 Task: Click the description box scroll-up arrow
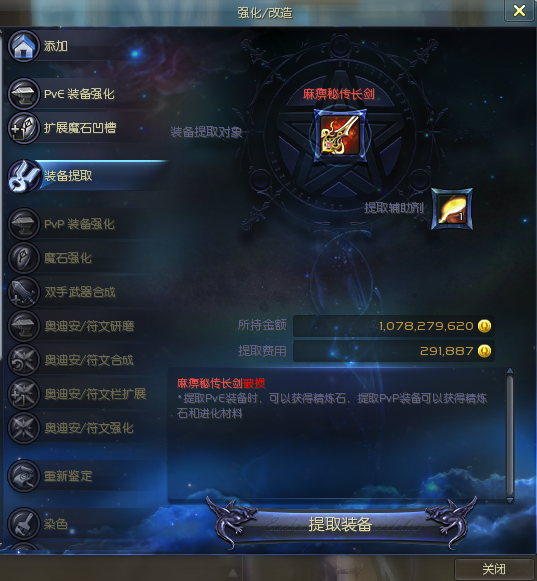510,371
